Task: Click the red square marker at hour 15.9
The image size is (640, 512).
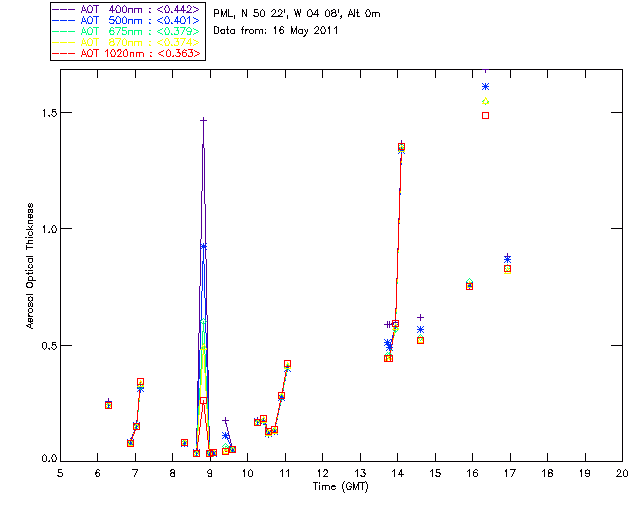Action: pos(469,287)
